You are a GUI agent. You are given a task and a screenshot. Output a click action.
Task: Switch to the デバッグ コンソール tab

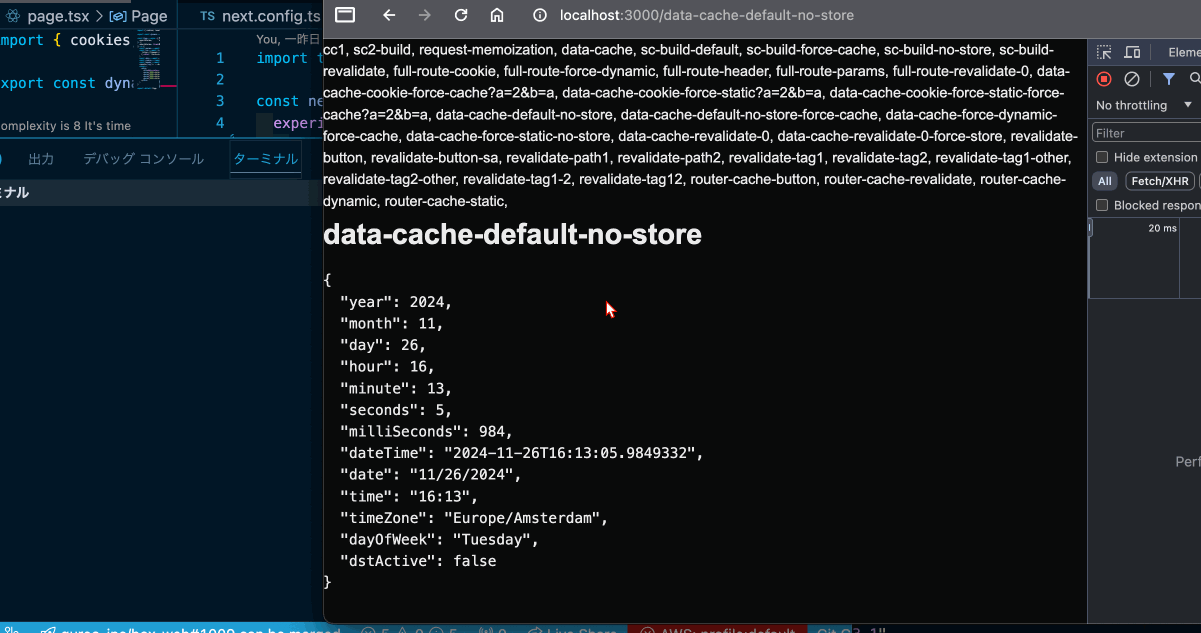(143, 159)
